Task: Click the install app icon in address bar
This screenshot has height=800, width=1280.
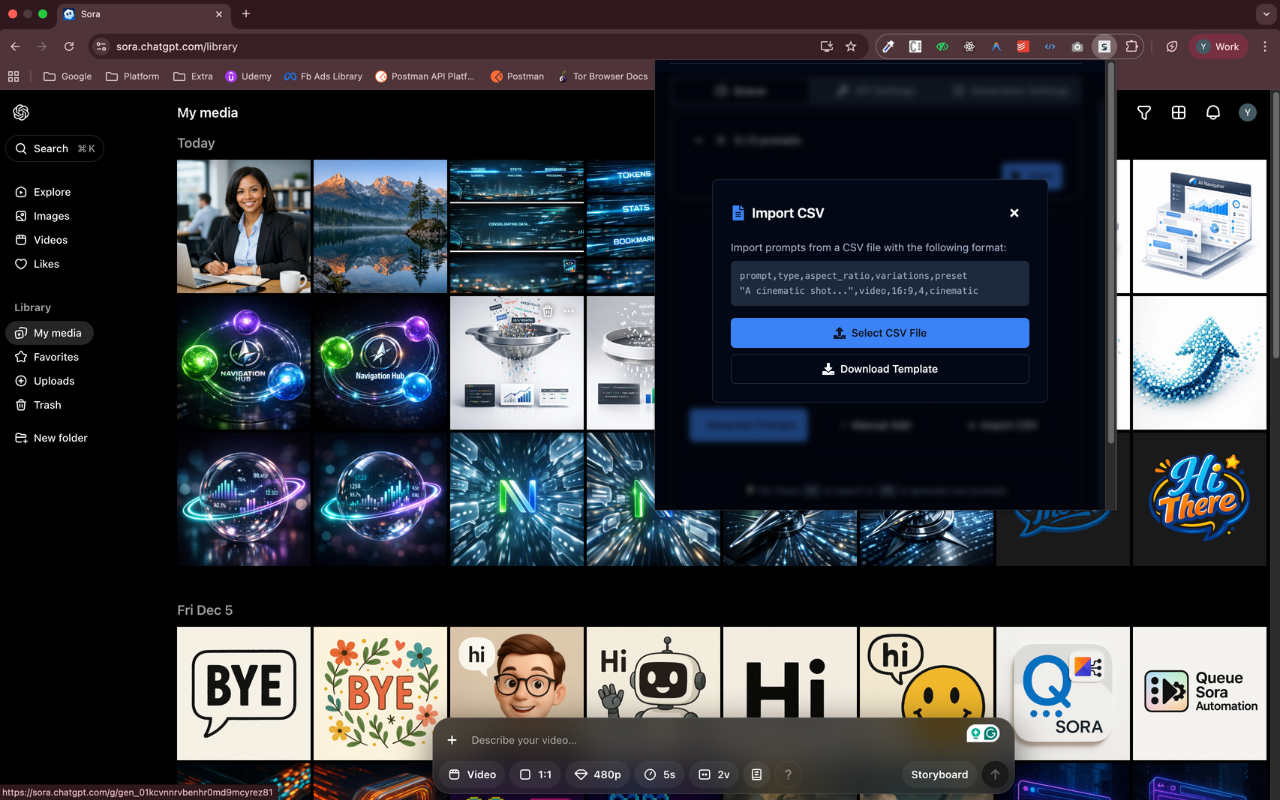Action: [x=827, y=46]
